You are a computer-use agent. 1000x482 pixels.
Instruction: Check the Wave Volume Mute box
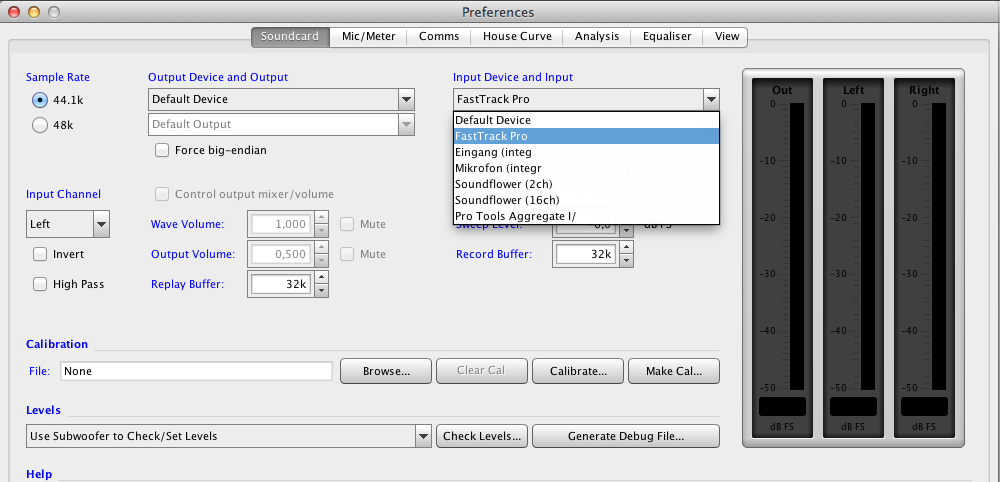coord(347,224)
